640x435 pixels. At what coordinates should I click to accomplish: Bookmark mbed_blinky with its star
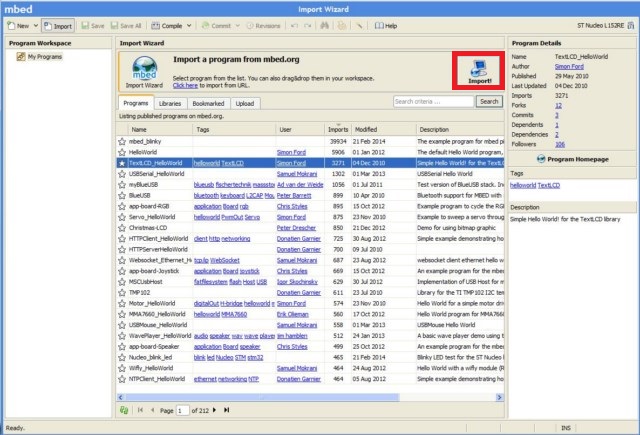click(x=122, y=142)
